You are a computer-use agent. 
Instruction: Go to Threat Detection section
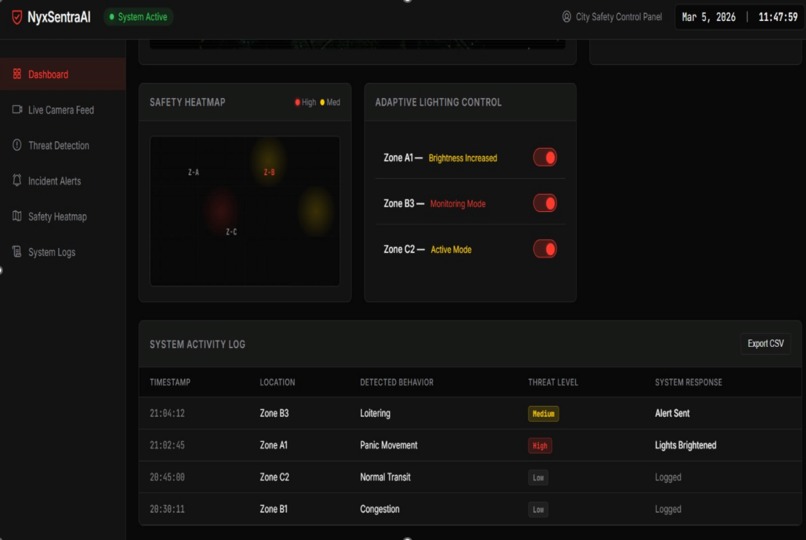coord(63,145)
